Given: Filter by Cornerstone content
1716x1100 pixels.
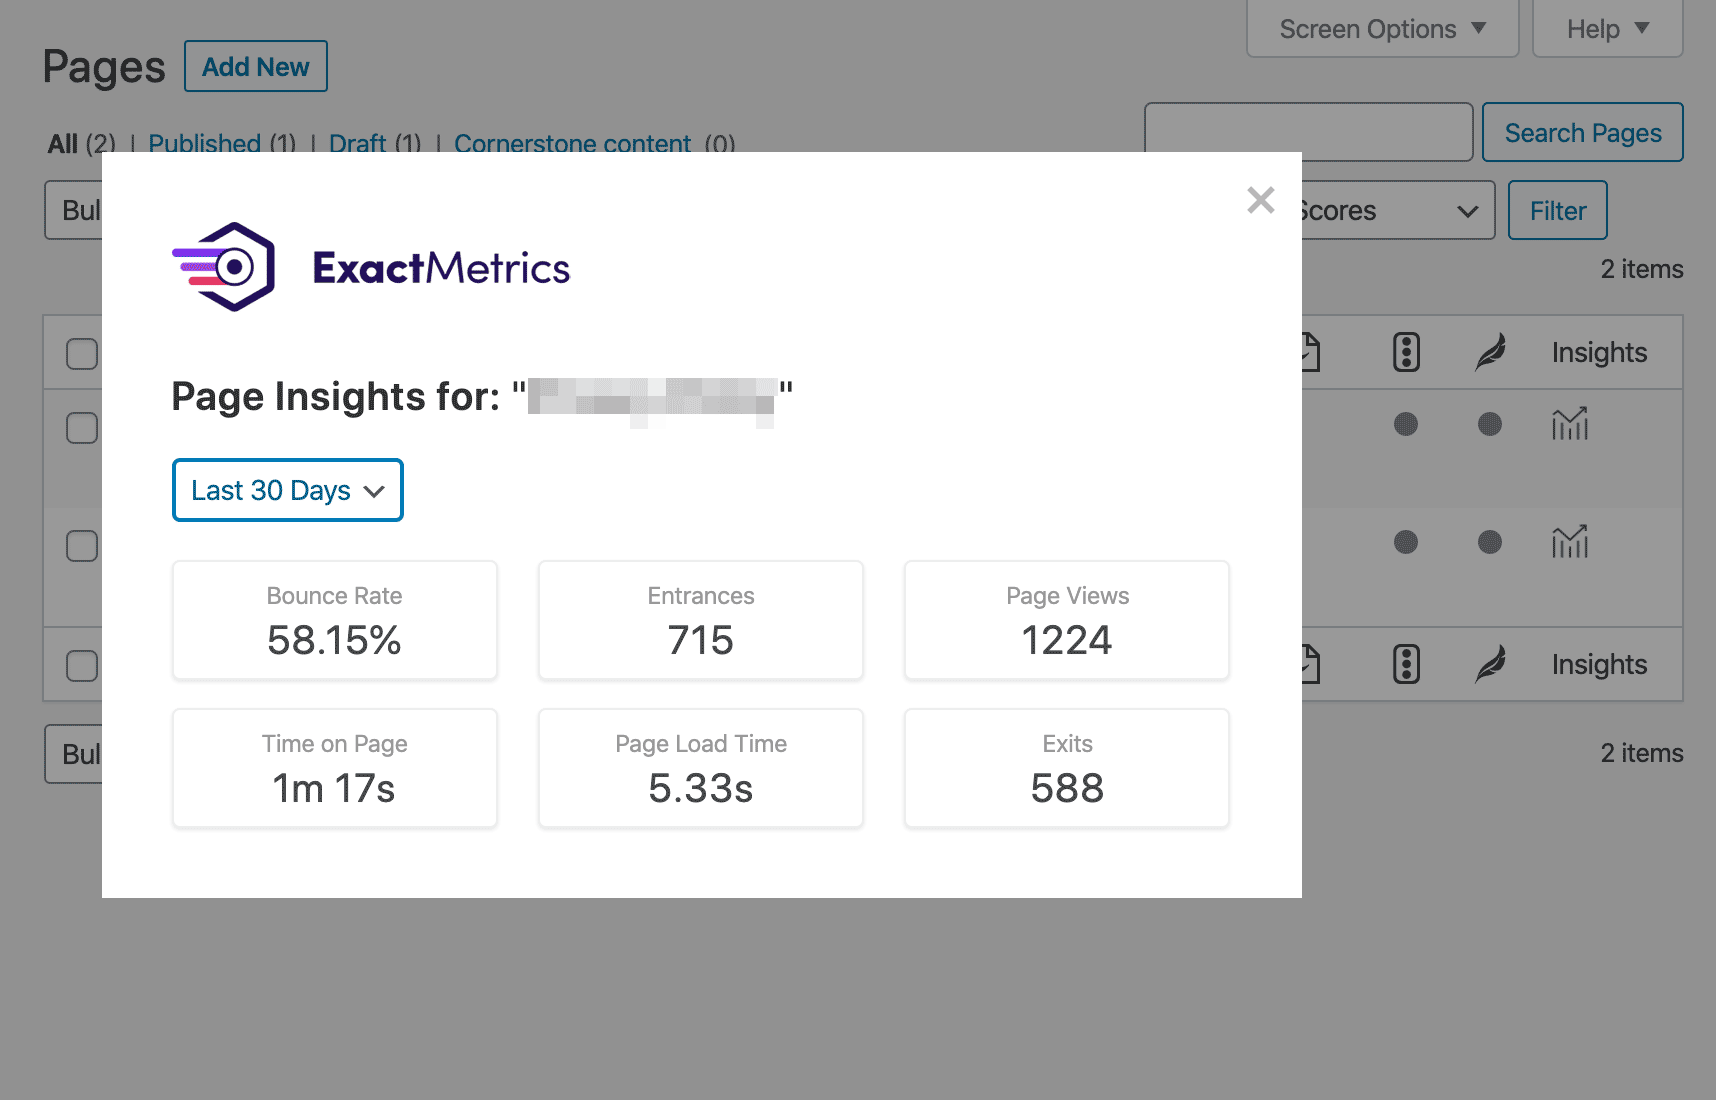Looking at the screenshot, I should (x=572, y=144).
